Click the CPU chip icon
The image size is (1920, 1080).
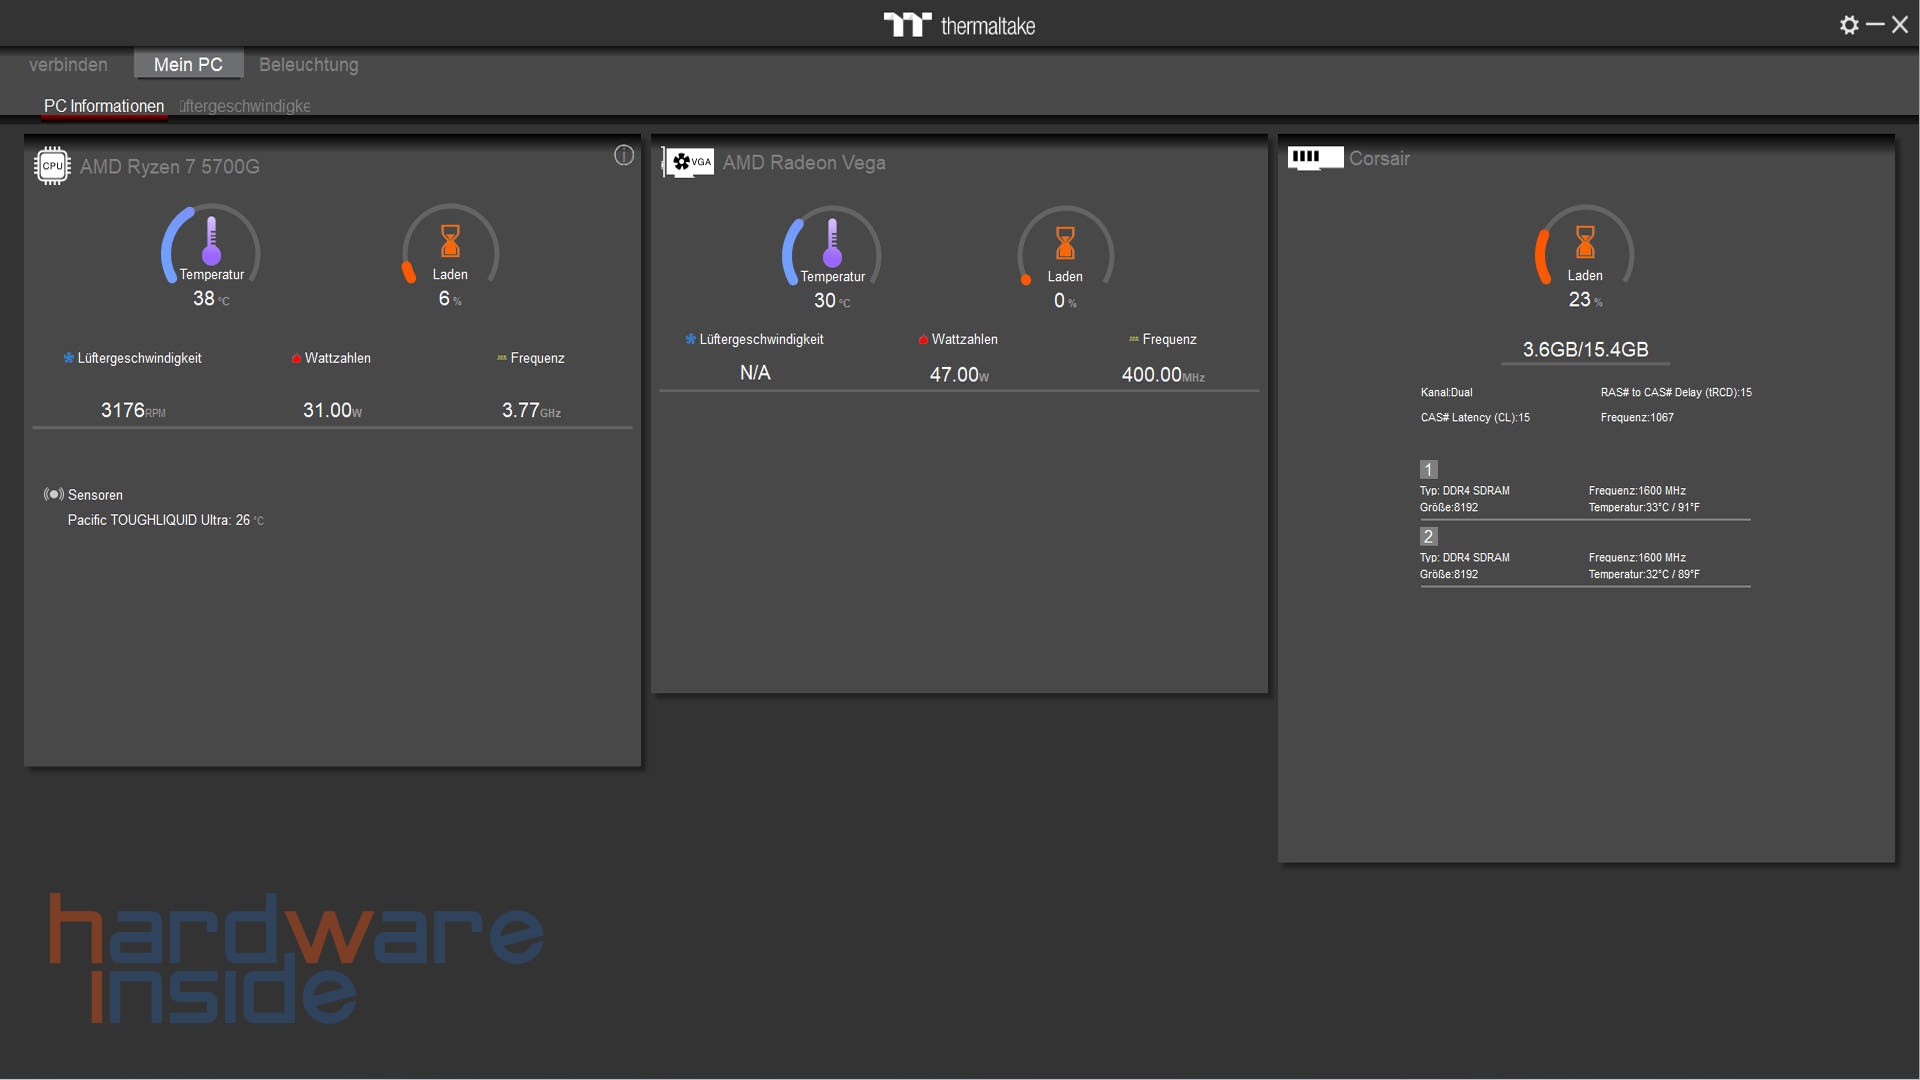pos(52,166)
